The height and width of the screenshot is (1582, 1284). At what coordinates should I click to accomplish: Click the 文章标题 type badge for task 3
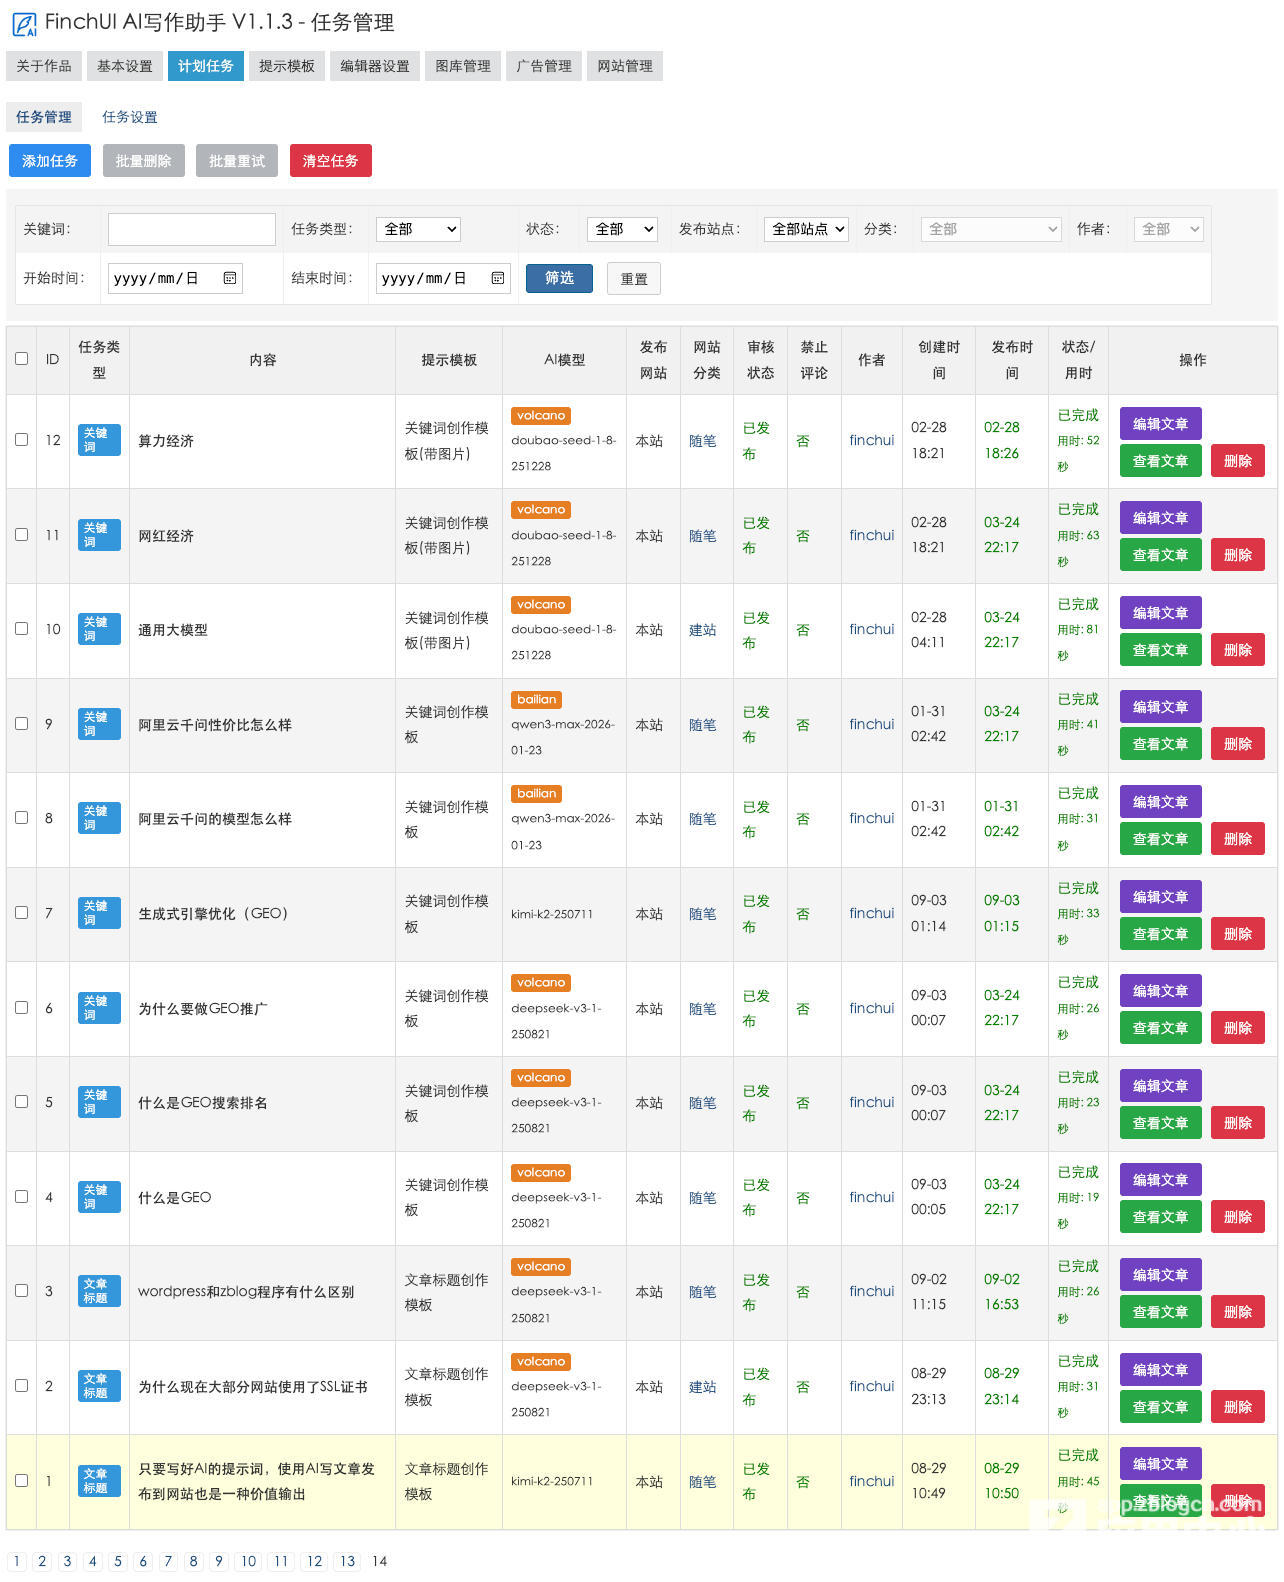[x=99, y=1291]
